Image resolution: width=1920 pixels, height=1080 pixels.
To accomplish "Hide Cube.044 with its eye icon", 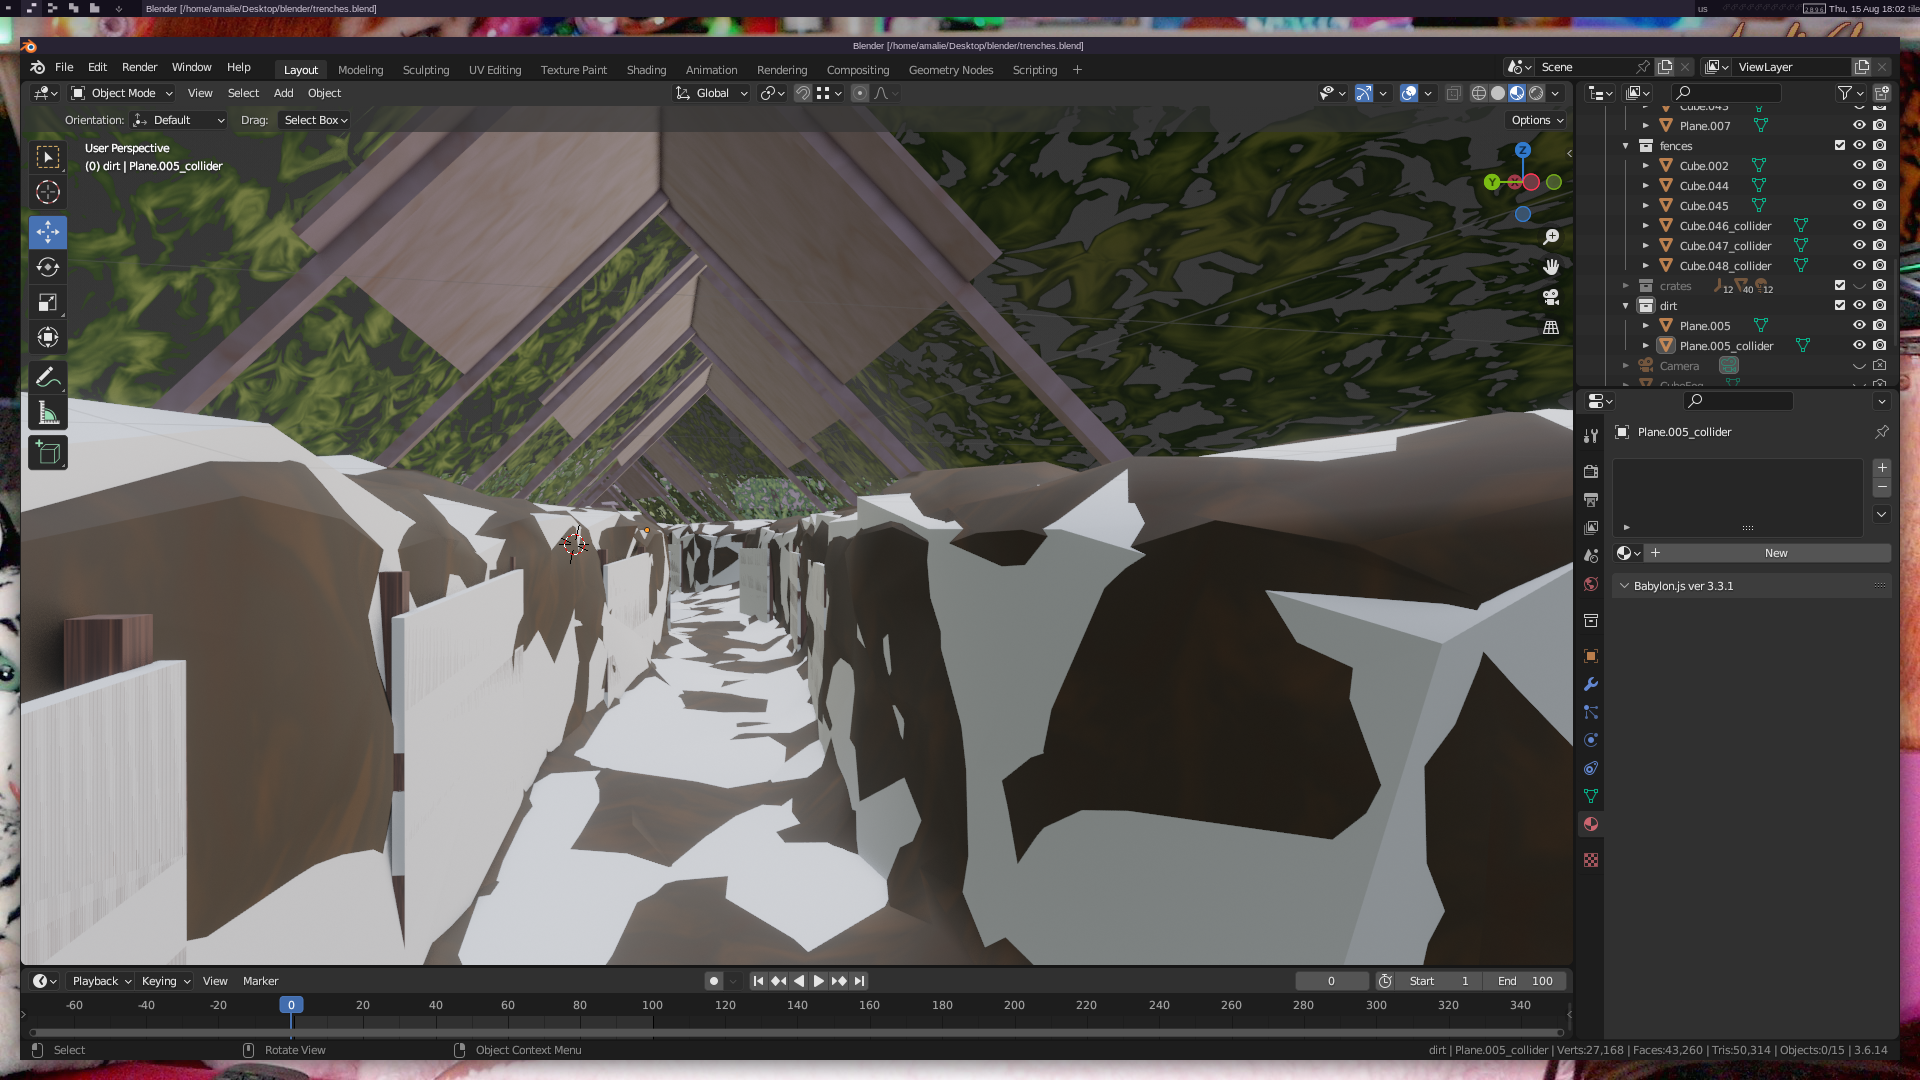I will click(x=1859, y=185).
